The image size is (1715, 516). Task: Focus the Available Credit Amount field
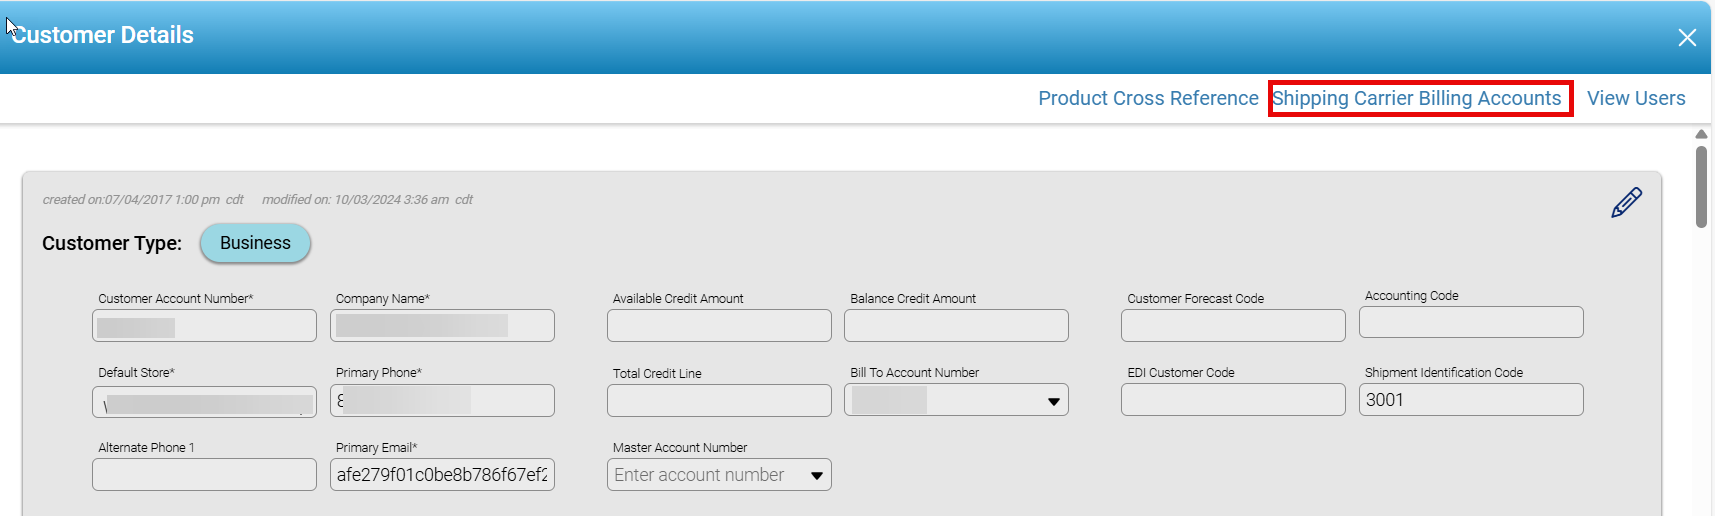tap(719, 326)
